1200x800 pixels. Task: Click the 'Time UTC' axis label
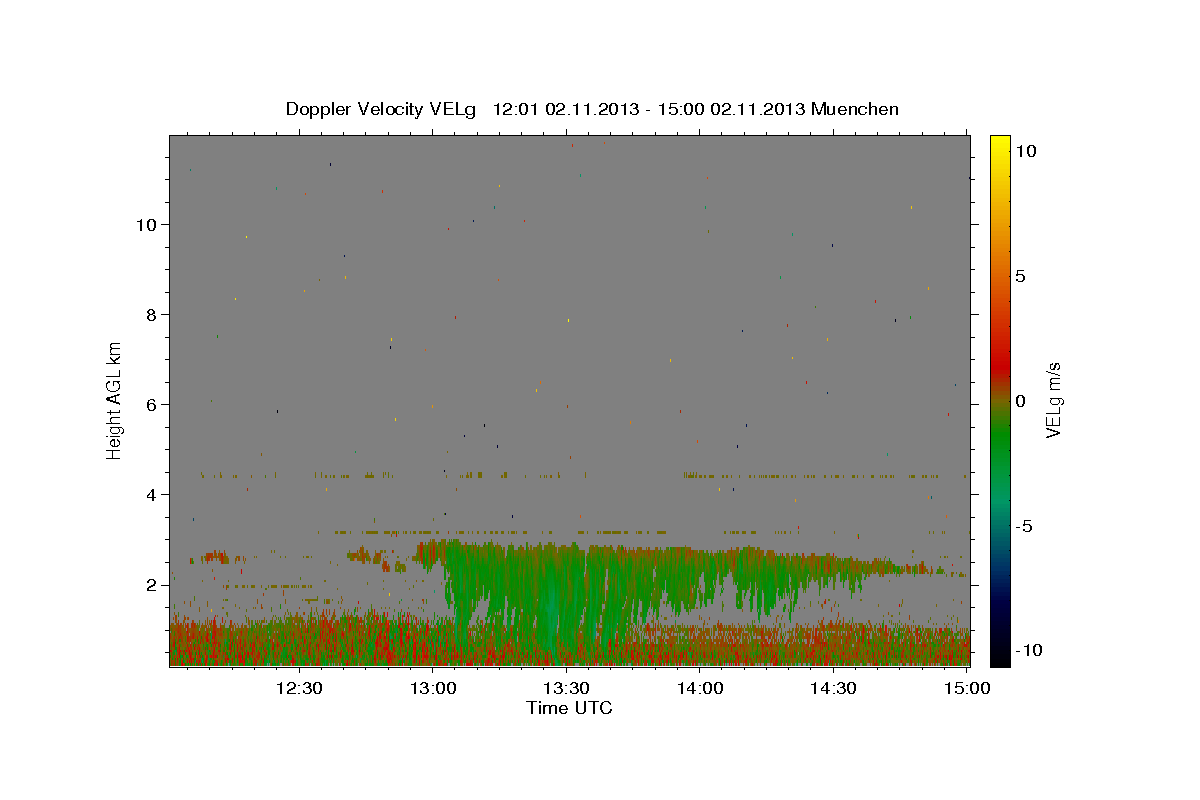tap(569, 708)
